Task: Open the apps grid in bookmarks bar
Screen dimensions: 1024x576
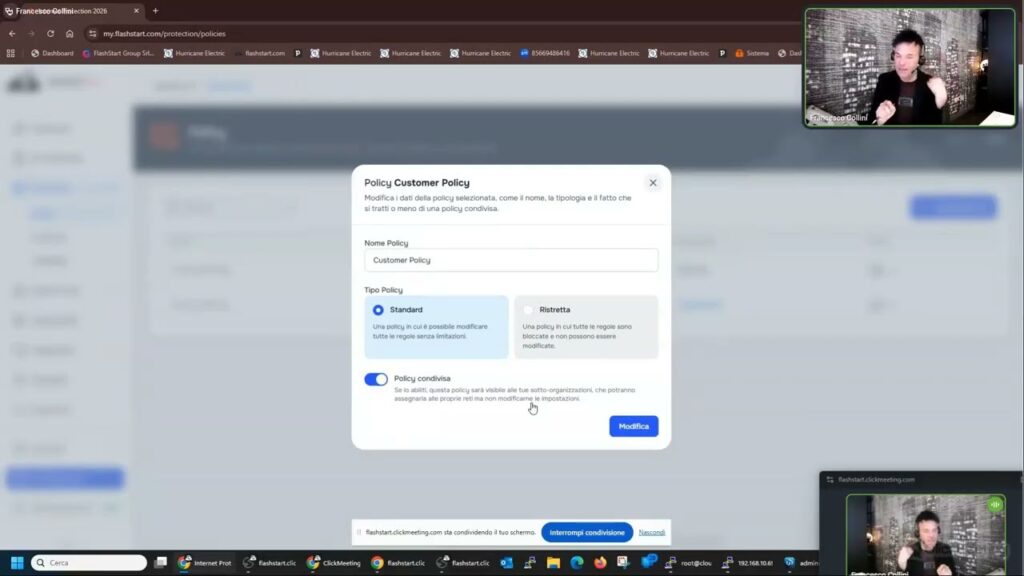Action: [10, 53]
